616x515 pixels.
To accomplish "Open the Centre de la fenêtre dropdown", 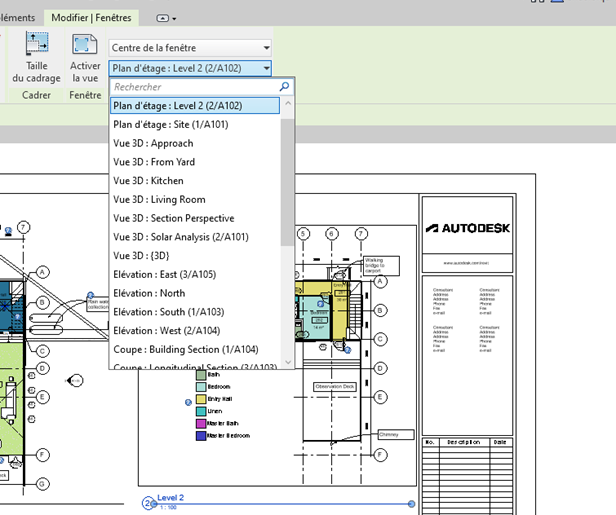I will click(265, 47).
